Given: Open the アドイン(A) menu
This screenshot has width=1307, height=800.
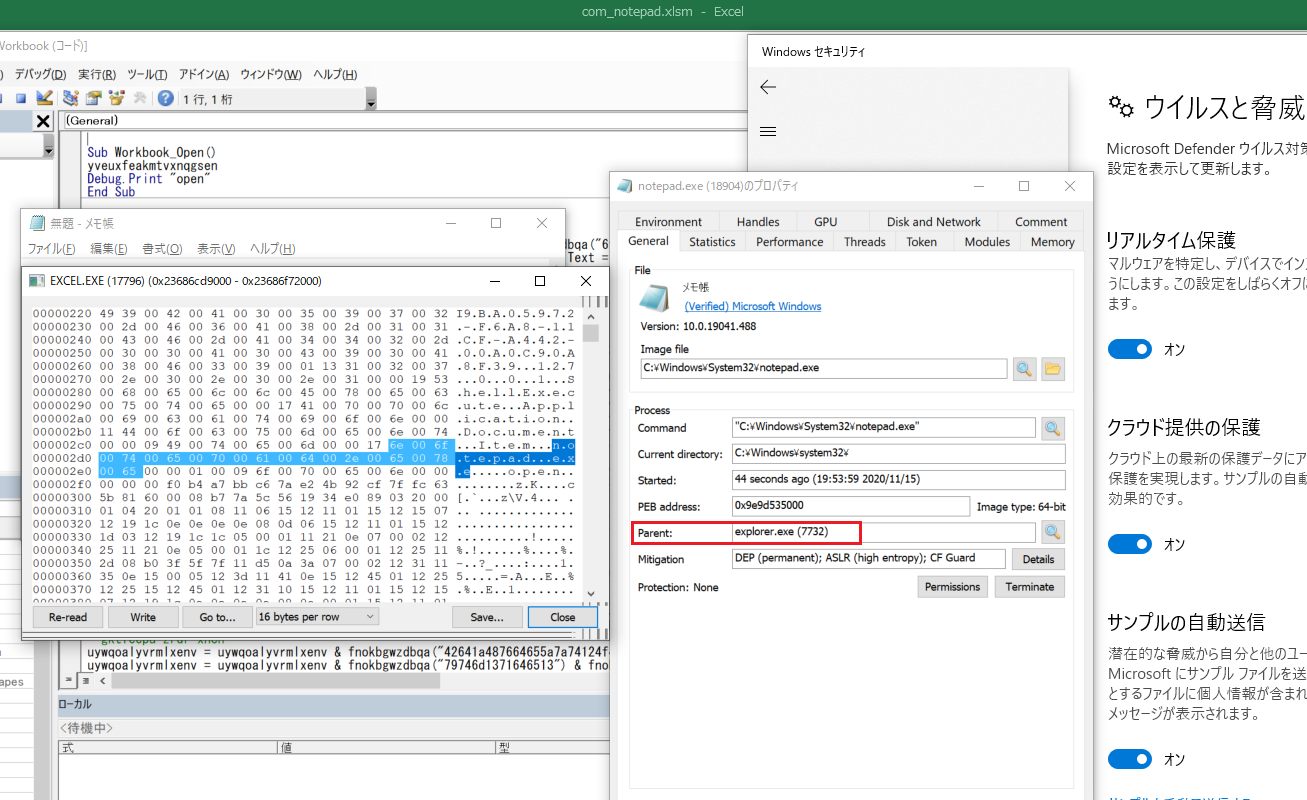Looking at the screenshot, I should (x=204, y=74).
